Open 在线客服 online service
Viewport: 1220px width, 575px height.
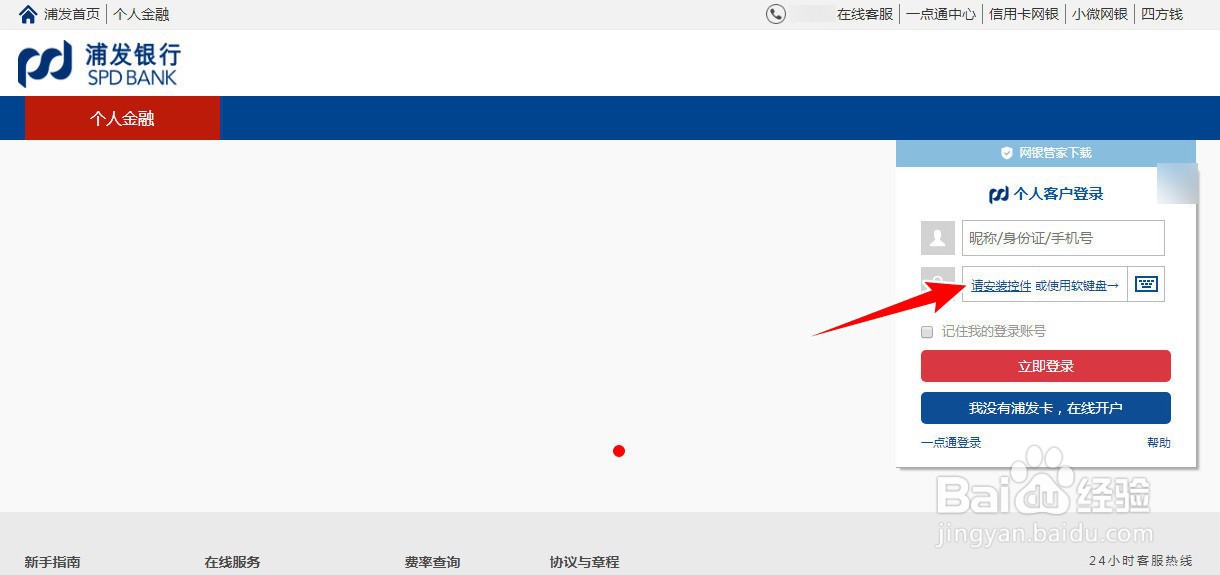[x=865, y=14]
